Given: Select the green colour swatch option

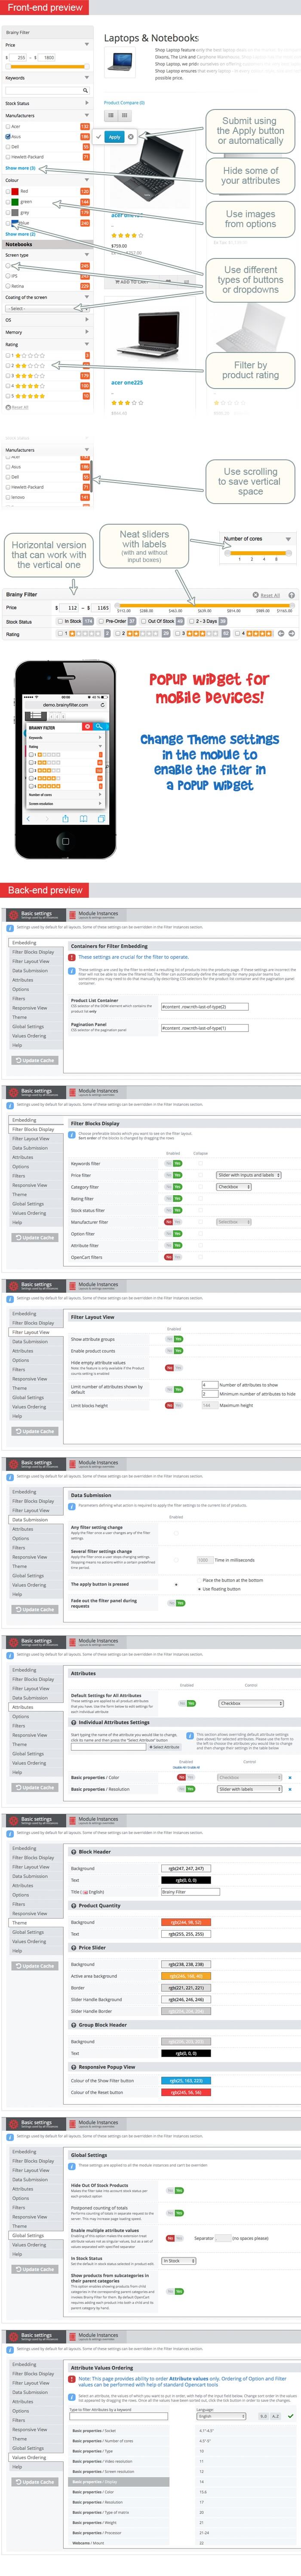Looking at the screenshot, I should click(15, 201).
